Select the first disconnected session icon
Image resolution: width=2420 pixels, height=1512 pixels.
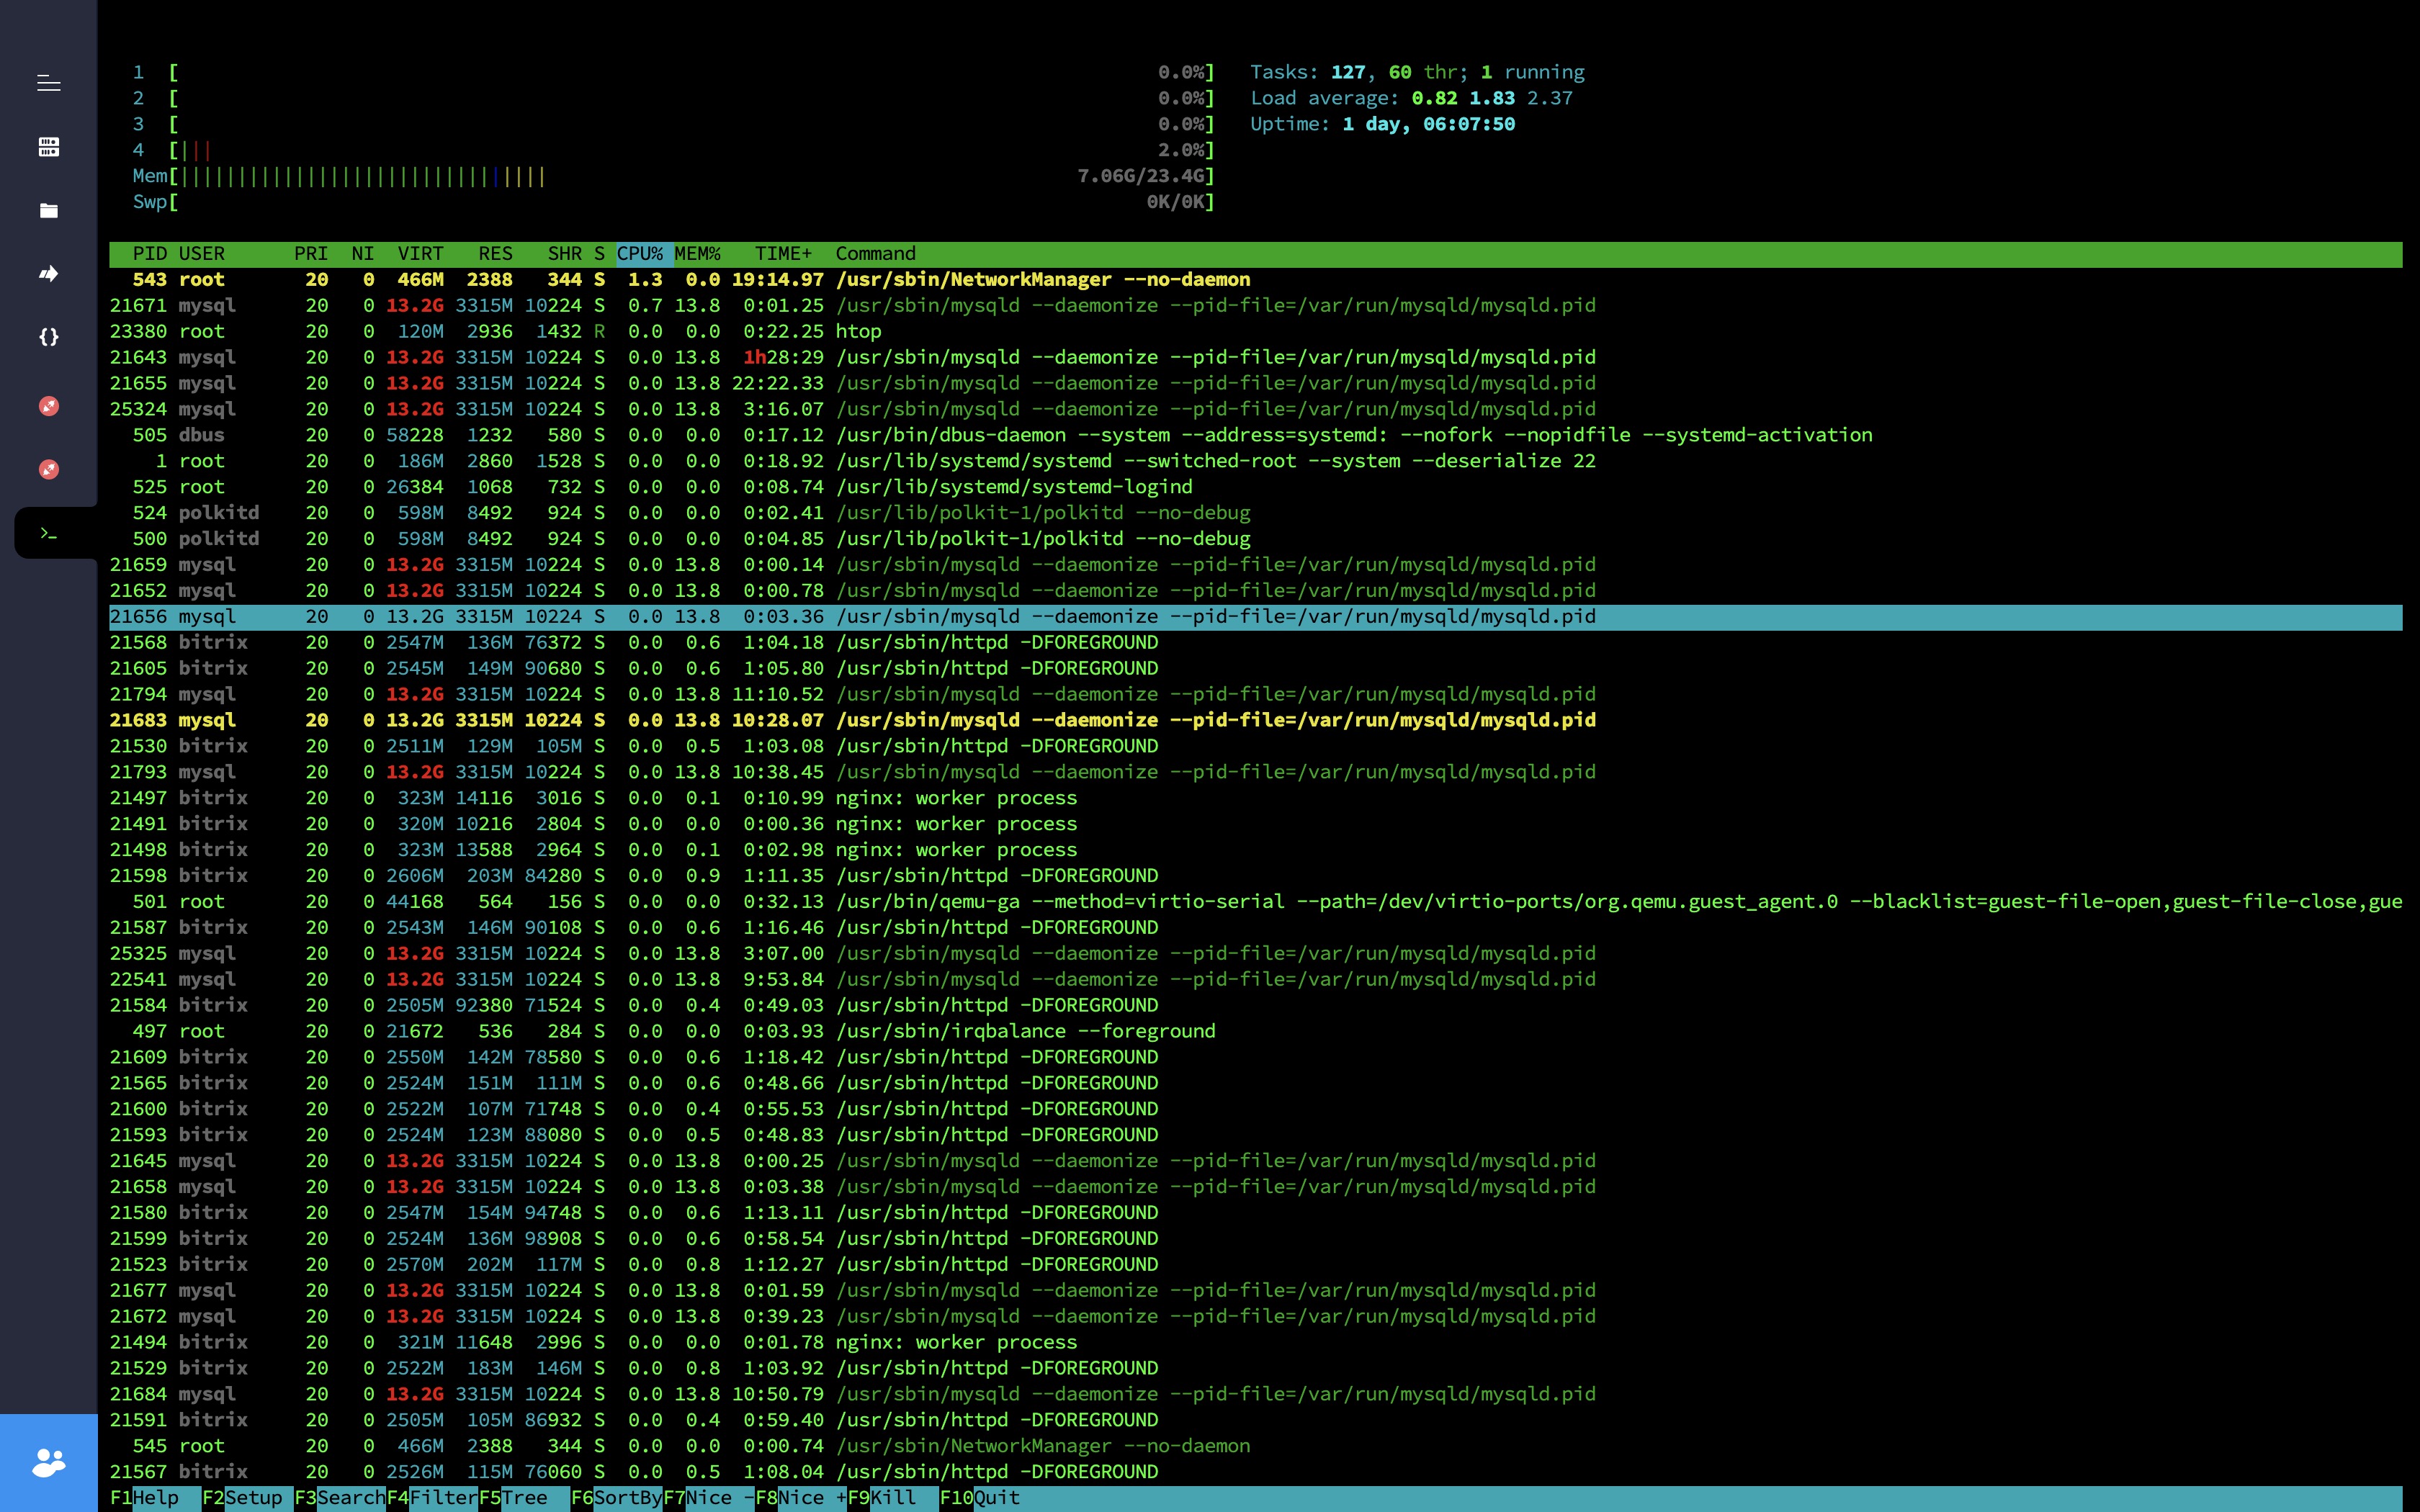48,406
